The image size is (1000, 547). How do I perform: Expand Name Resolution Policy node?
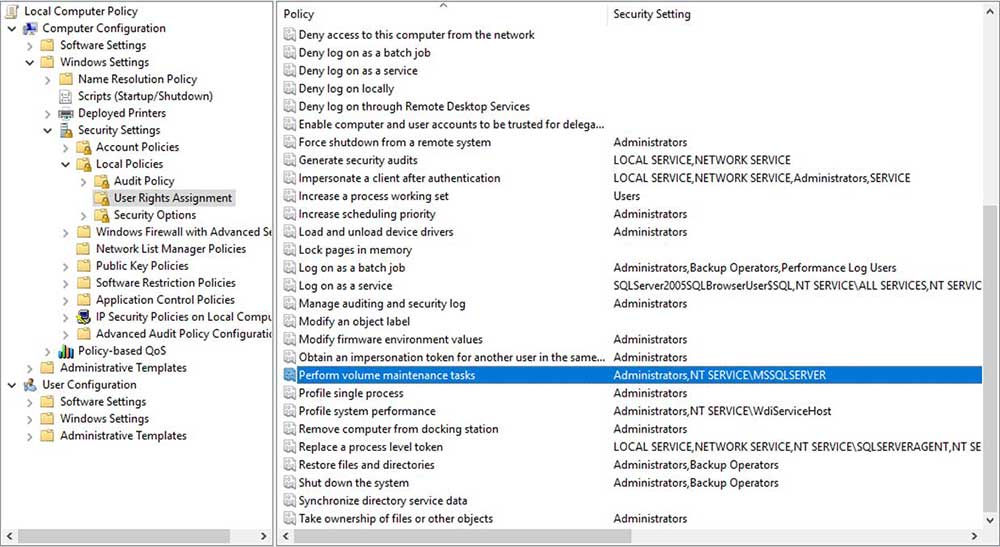click(x=47, y=80)
